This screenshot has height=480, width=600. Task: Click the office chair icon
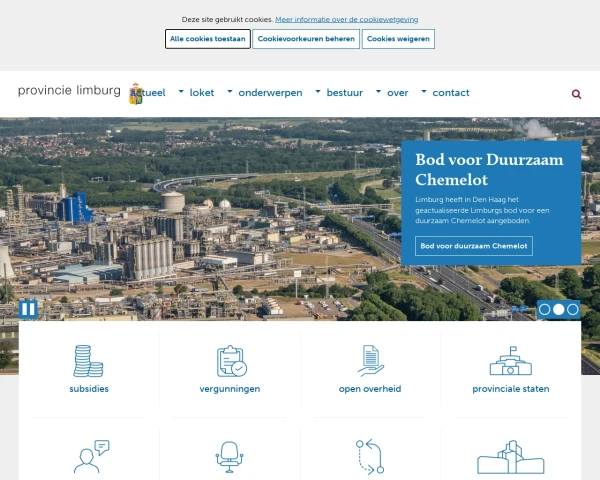(x=229, y=457)
